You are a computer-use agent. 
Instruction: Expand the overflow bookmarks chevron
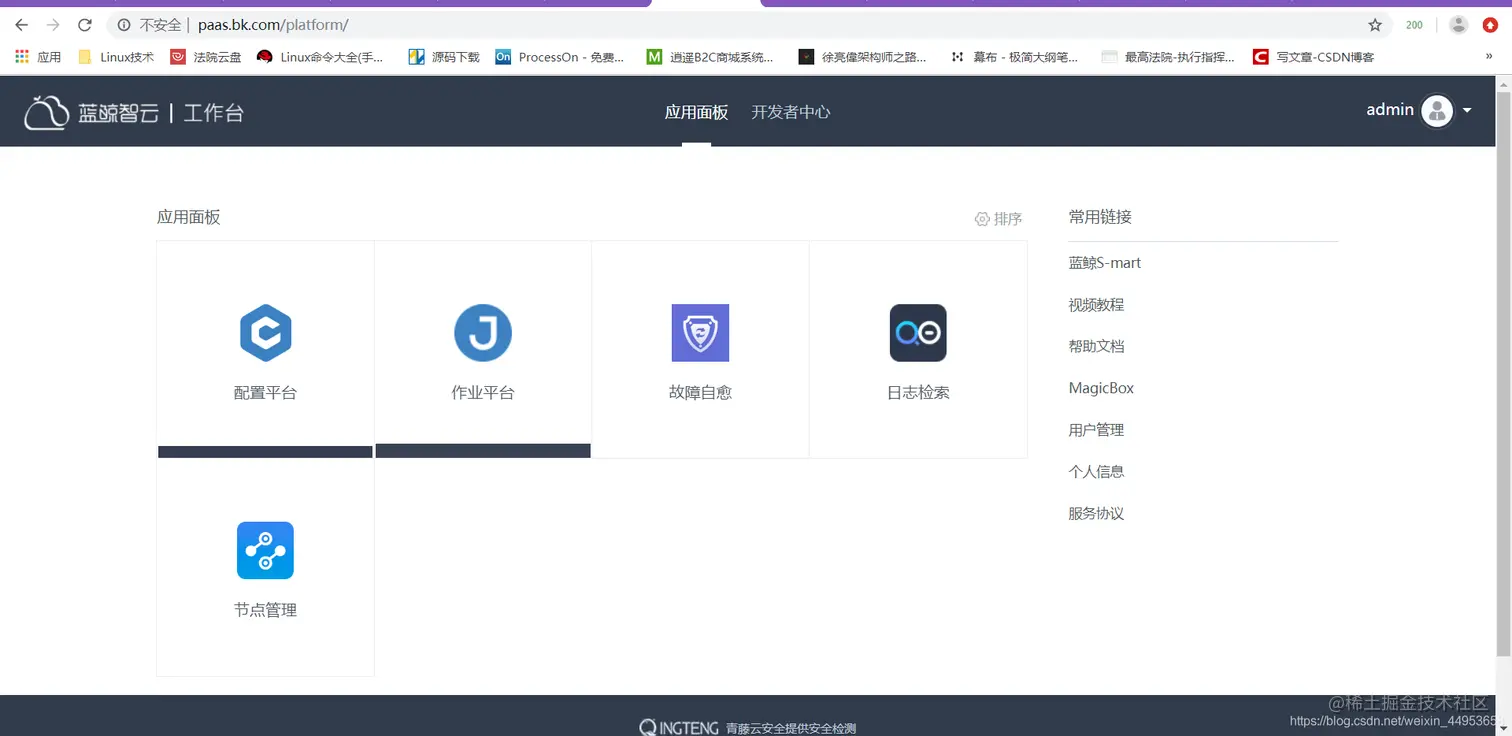click(x=1489, y=57)
